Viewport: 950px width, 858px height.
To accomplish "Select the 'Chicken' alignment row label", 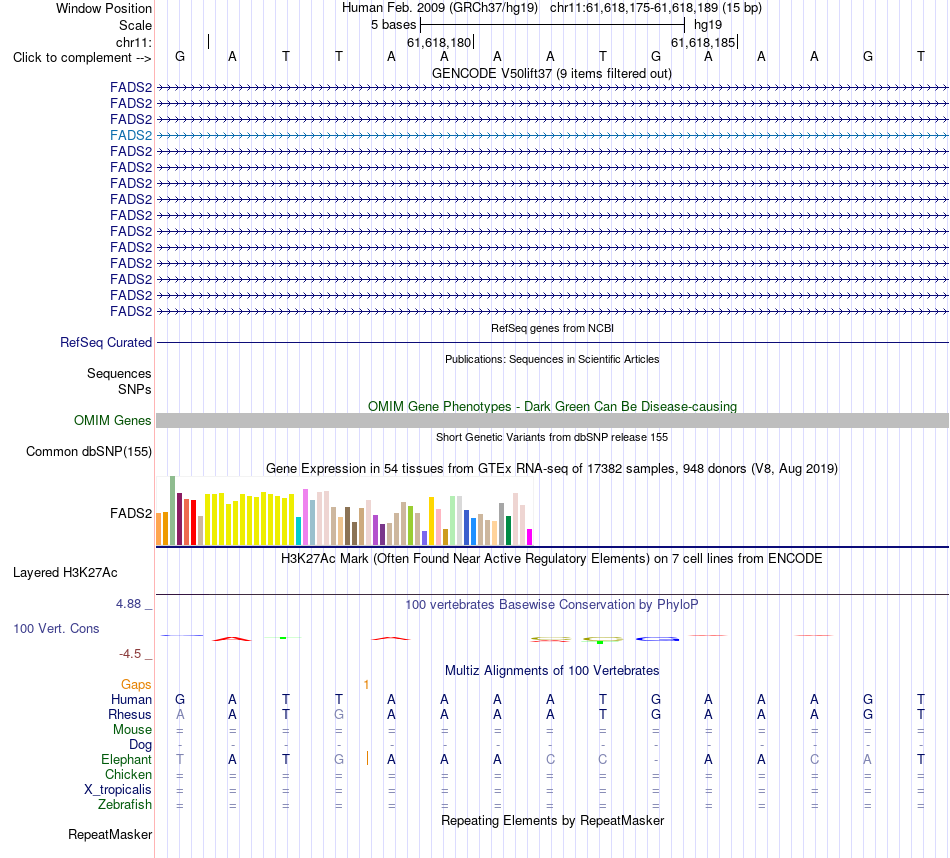I will coord(128,774).
